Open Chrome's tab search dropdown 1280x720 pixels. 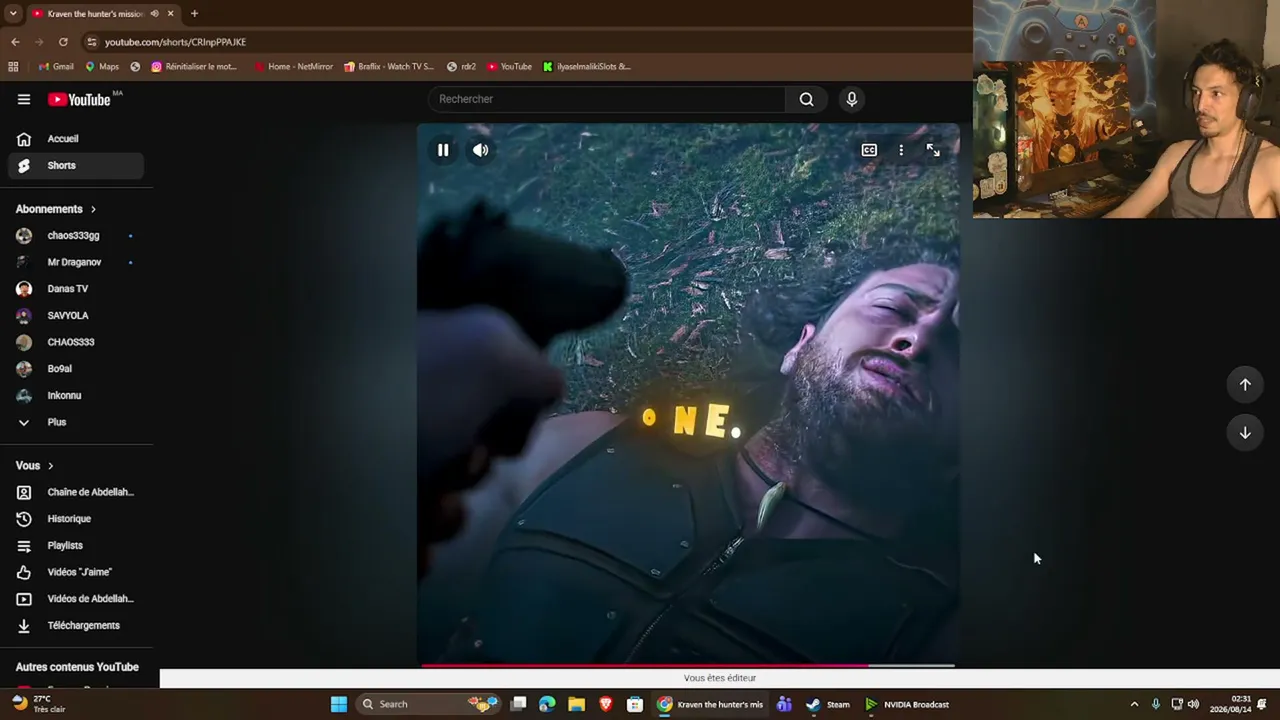[13, 14]
